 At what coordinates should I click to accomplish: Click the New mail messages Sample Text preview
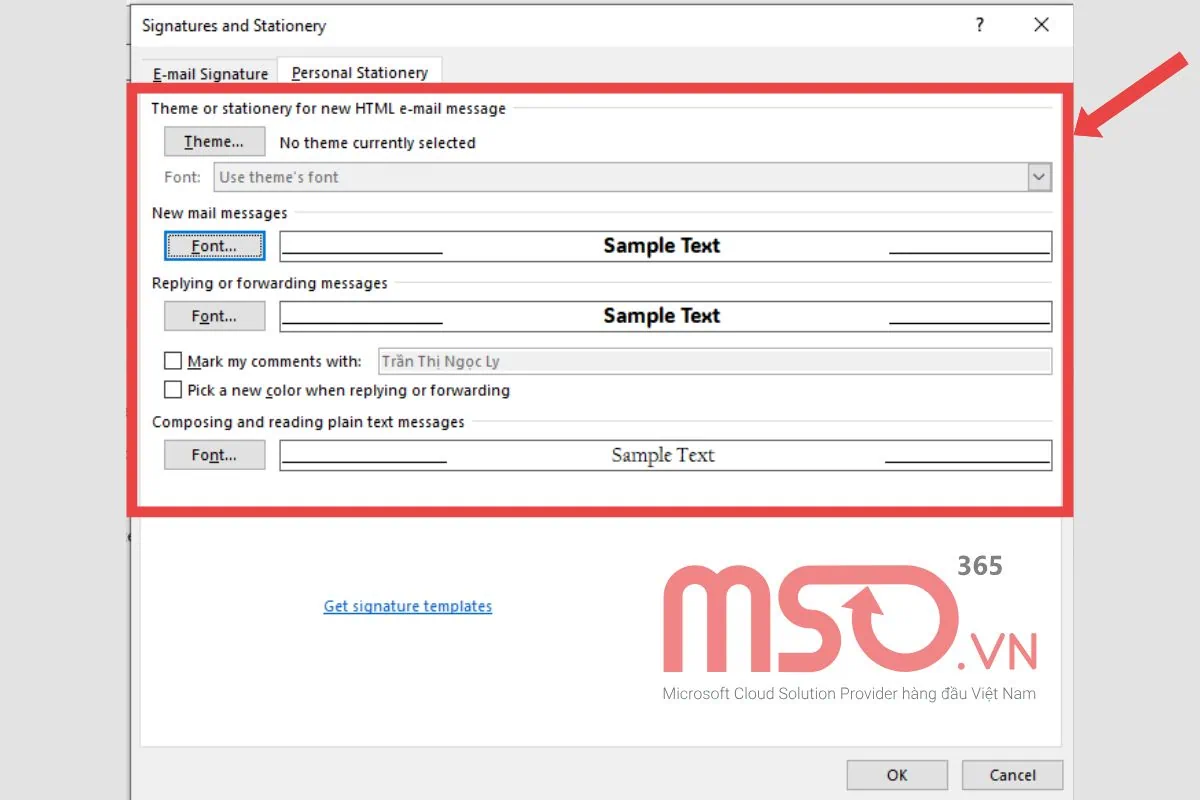tap(664, 246)
